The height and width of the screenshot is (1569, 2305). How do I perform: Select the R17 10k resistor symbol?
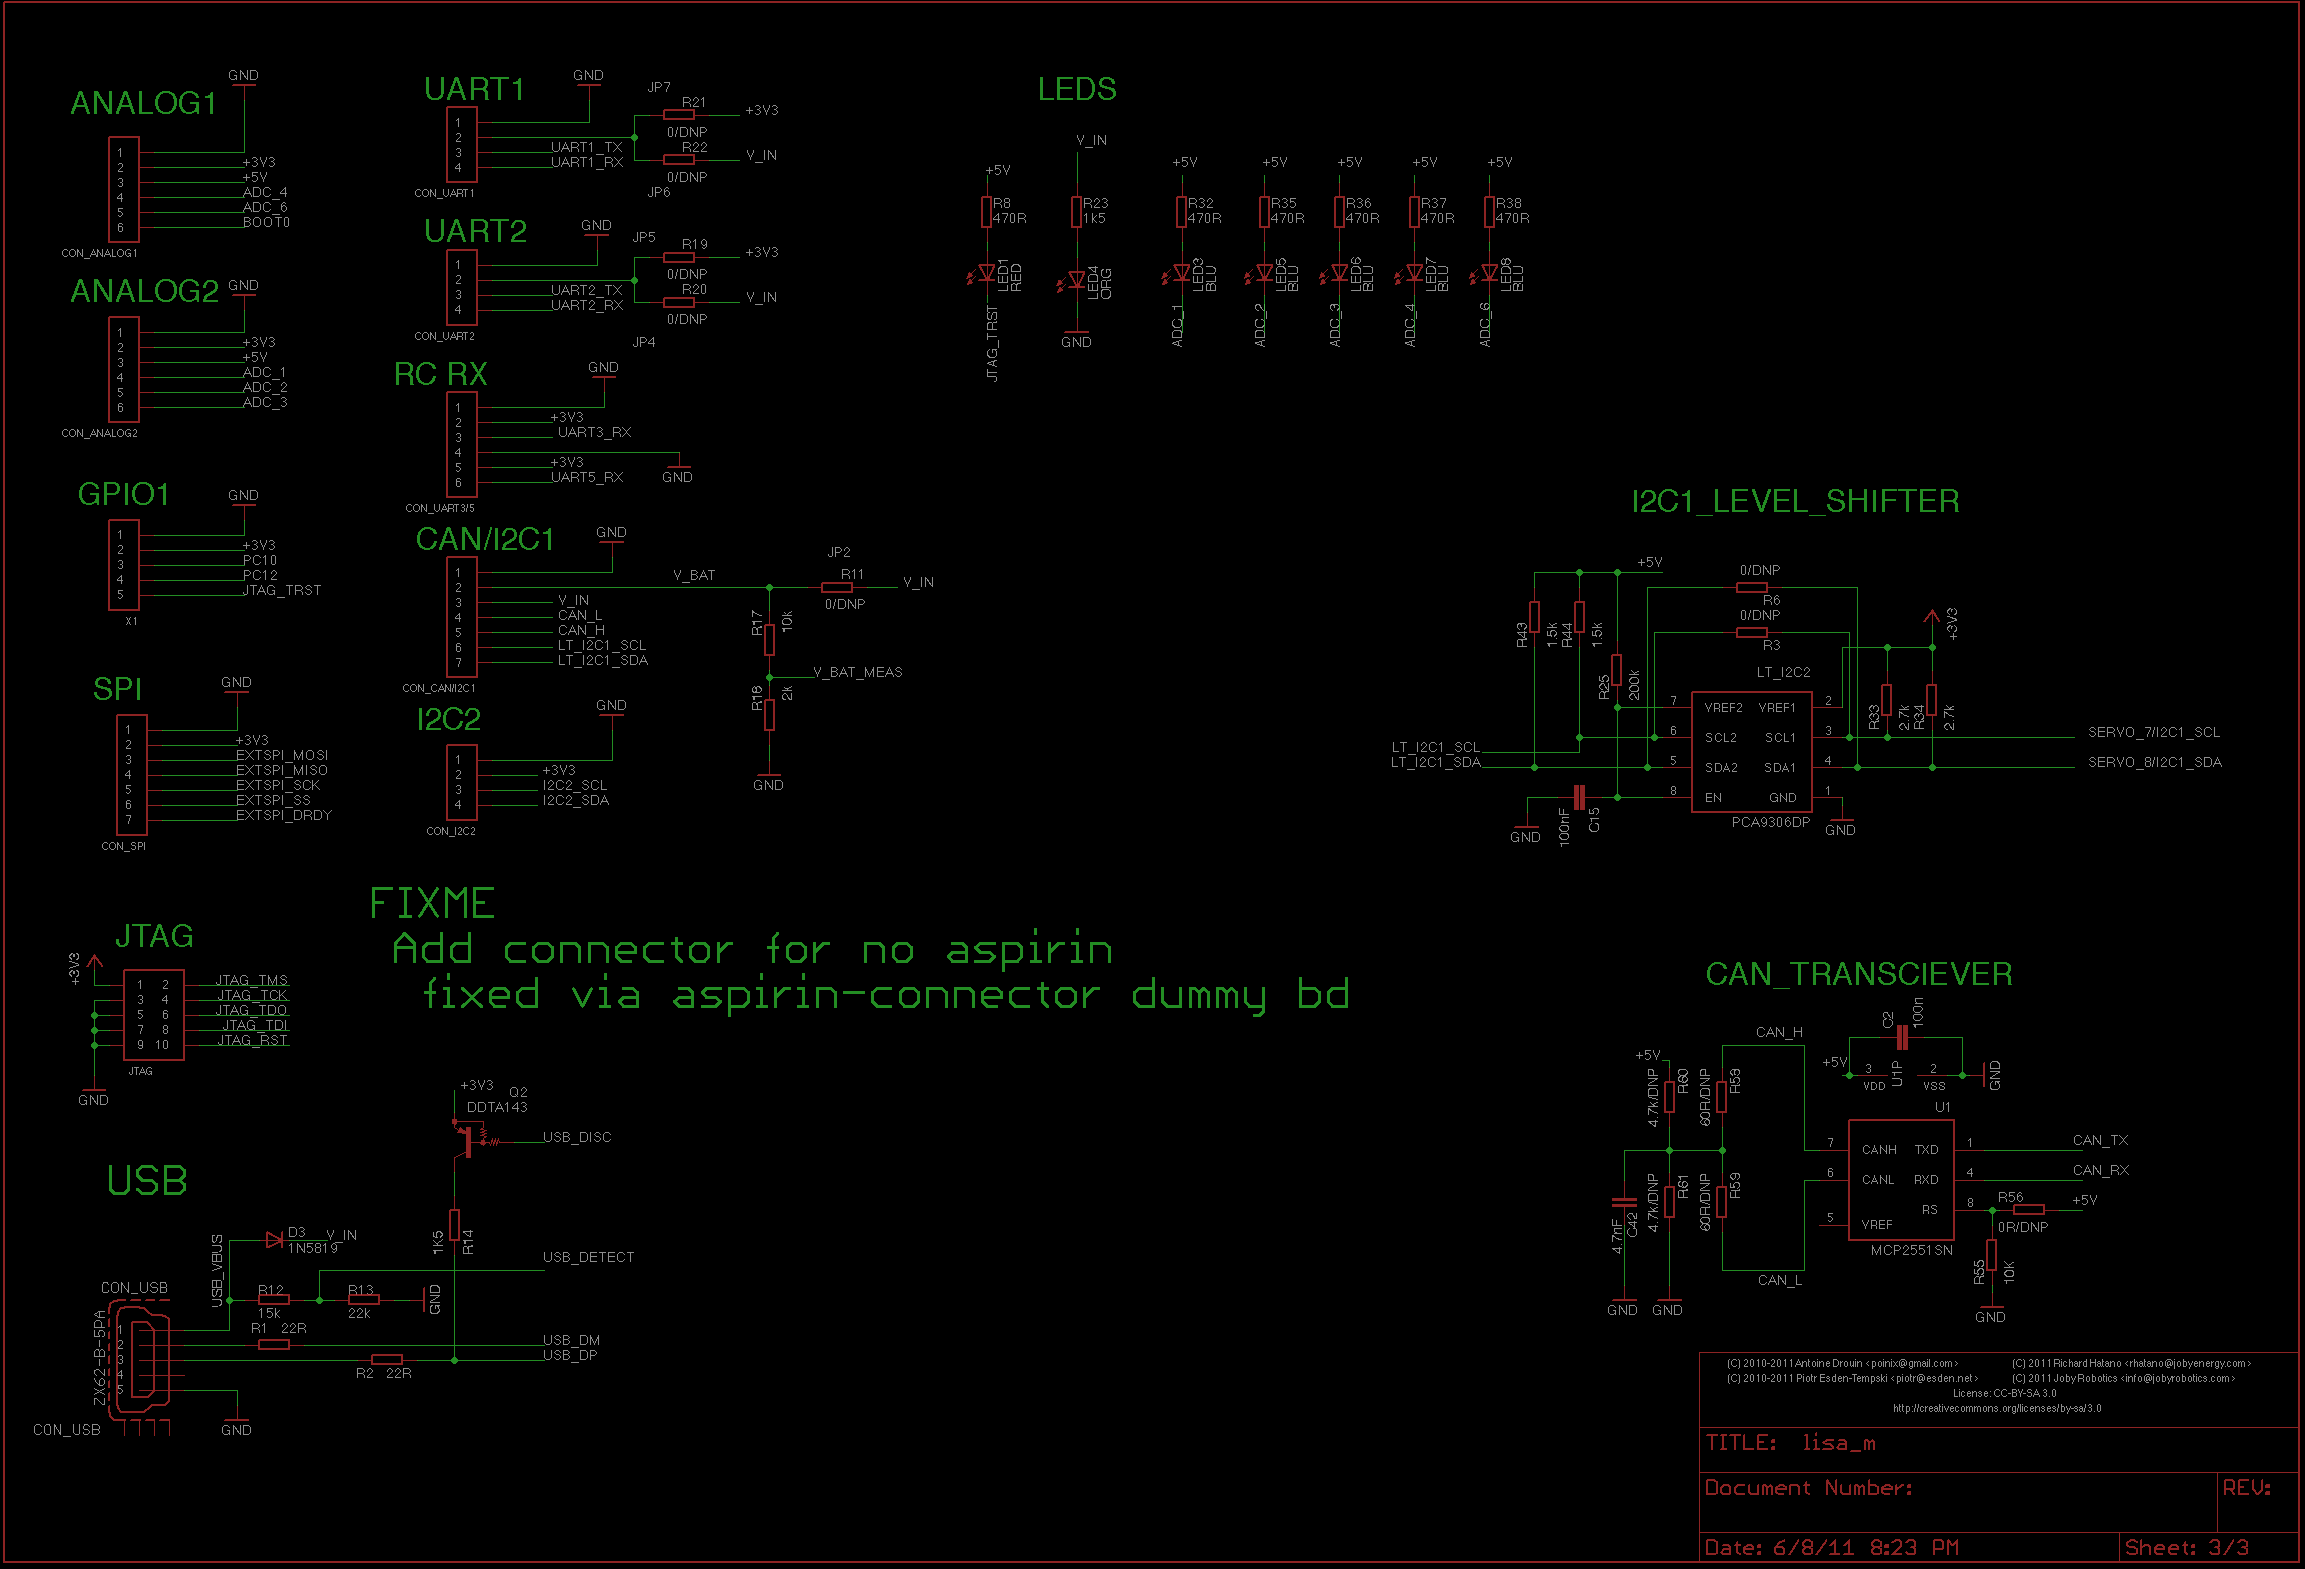[x=769, y=639]
